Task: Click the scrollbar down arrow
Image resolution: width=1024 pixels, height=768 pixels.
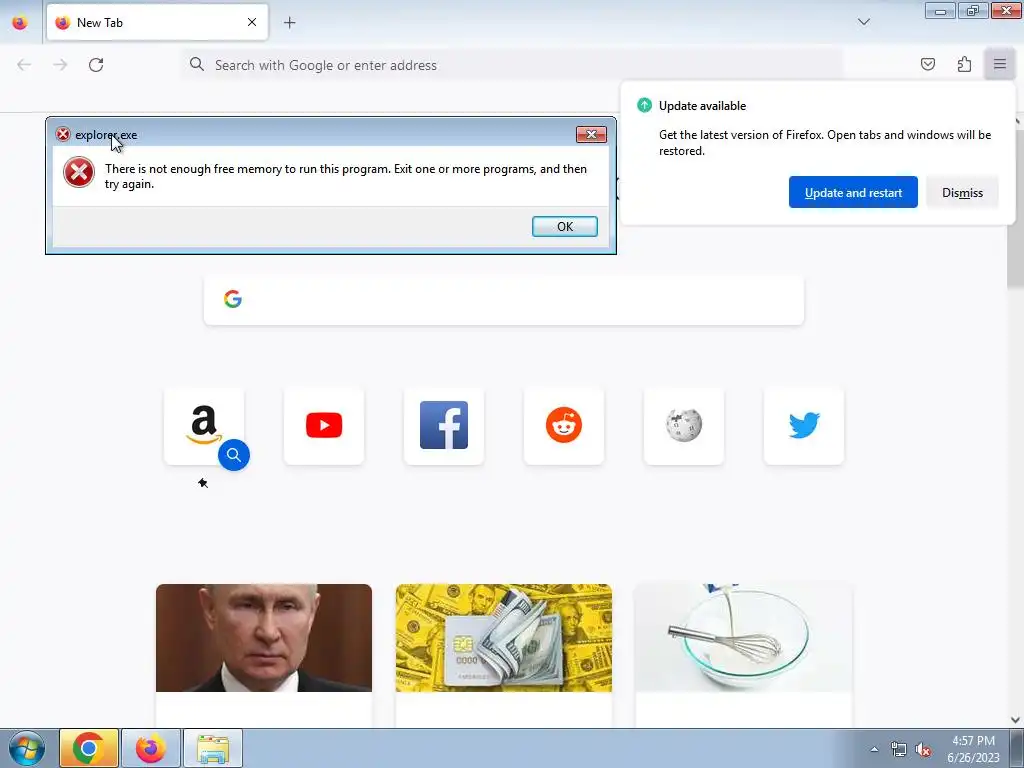Action: [x=1015, y=720]
